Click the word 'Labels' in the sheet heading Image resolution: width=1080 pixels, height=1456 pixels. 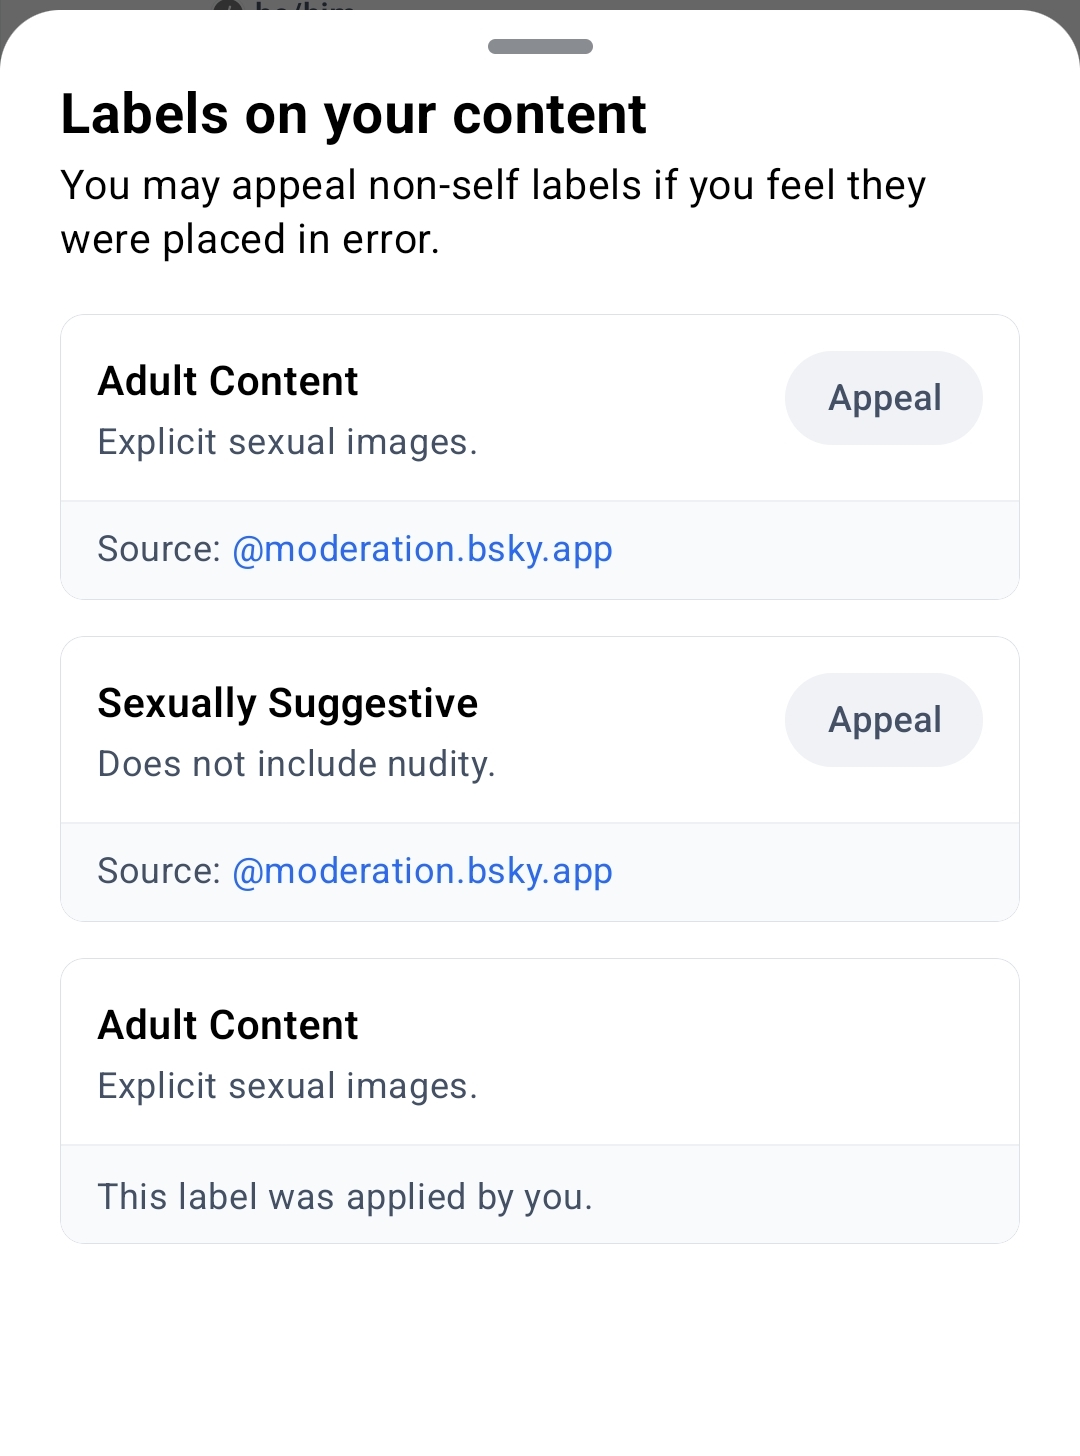coord(145,114)
